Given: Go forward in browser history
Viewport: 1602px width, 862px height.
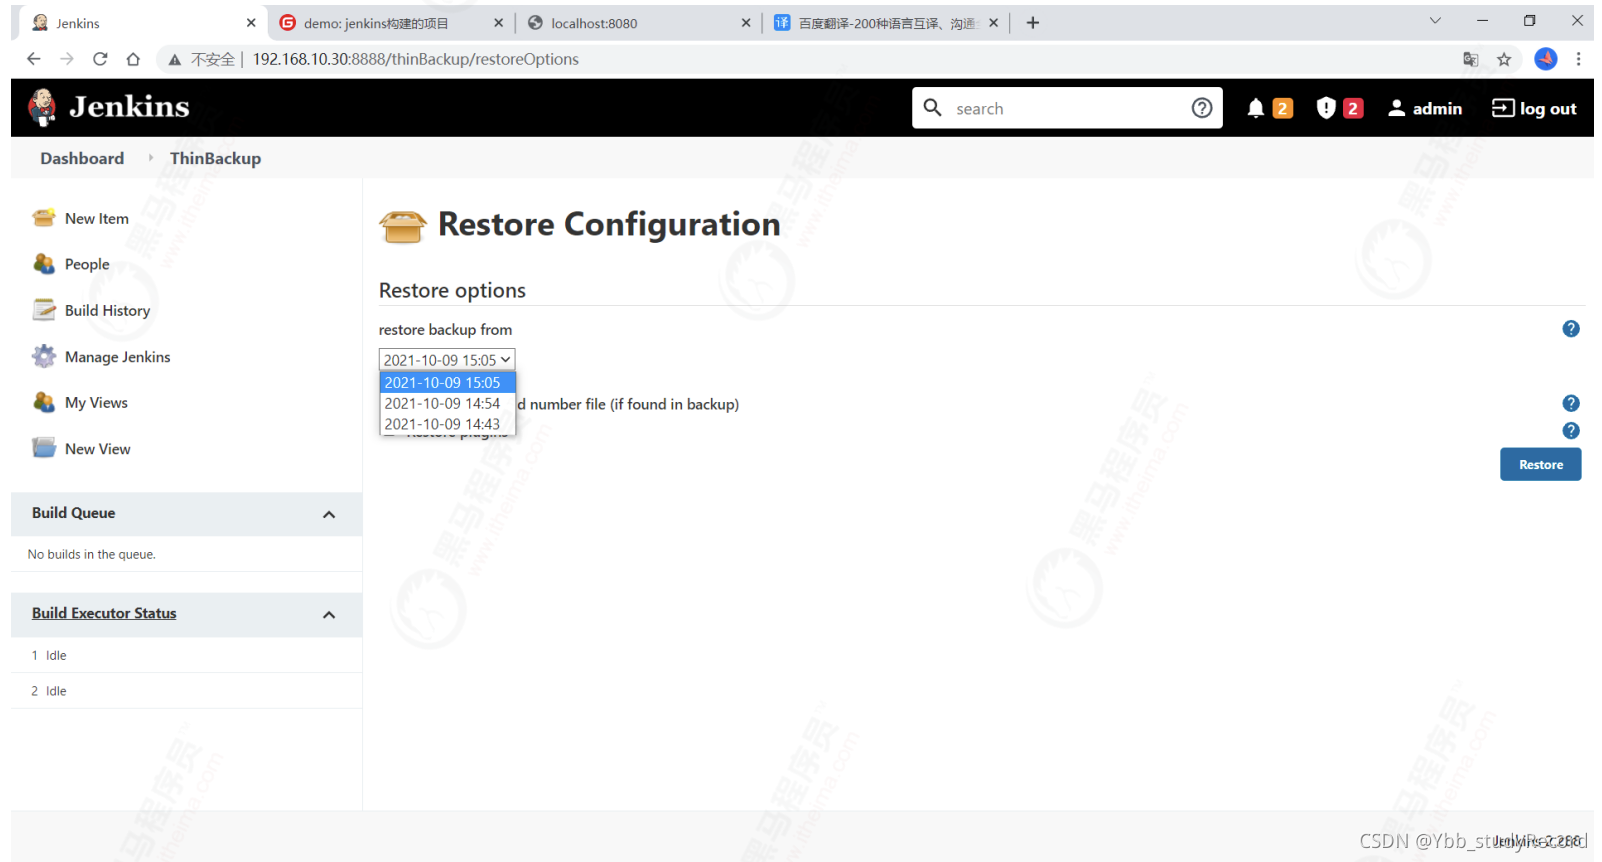Looking at the screenshot, I should (x=67, y=59).
